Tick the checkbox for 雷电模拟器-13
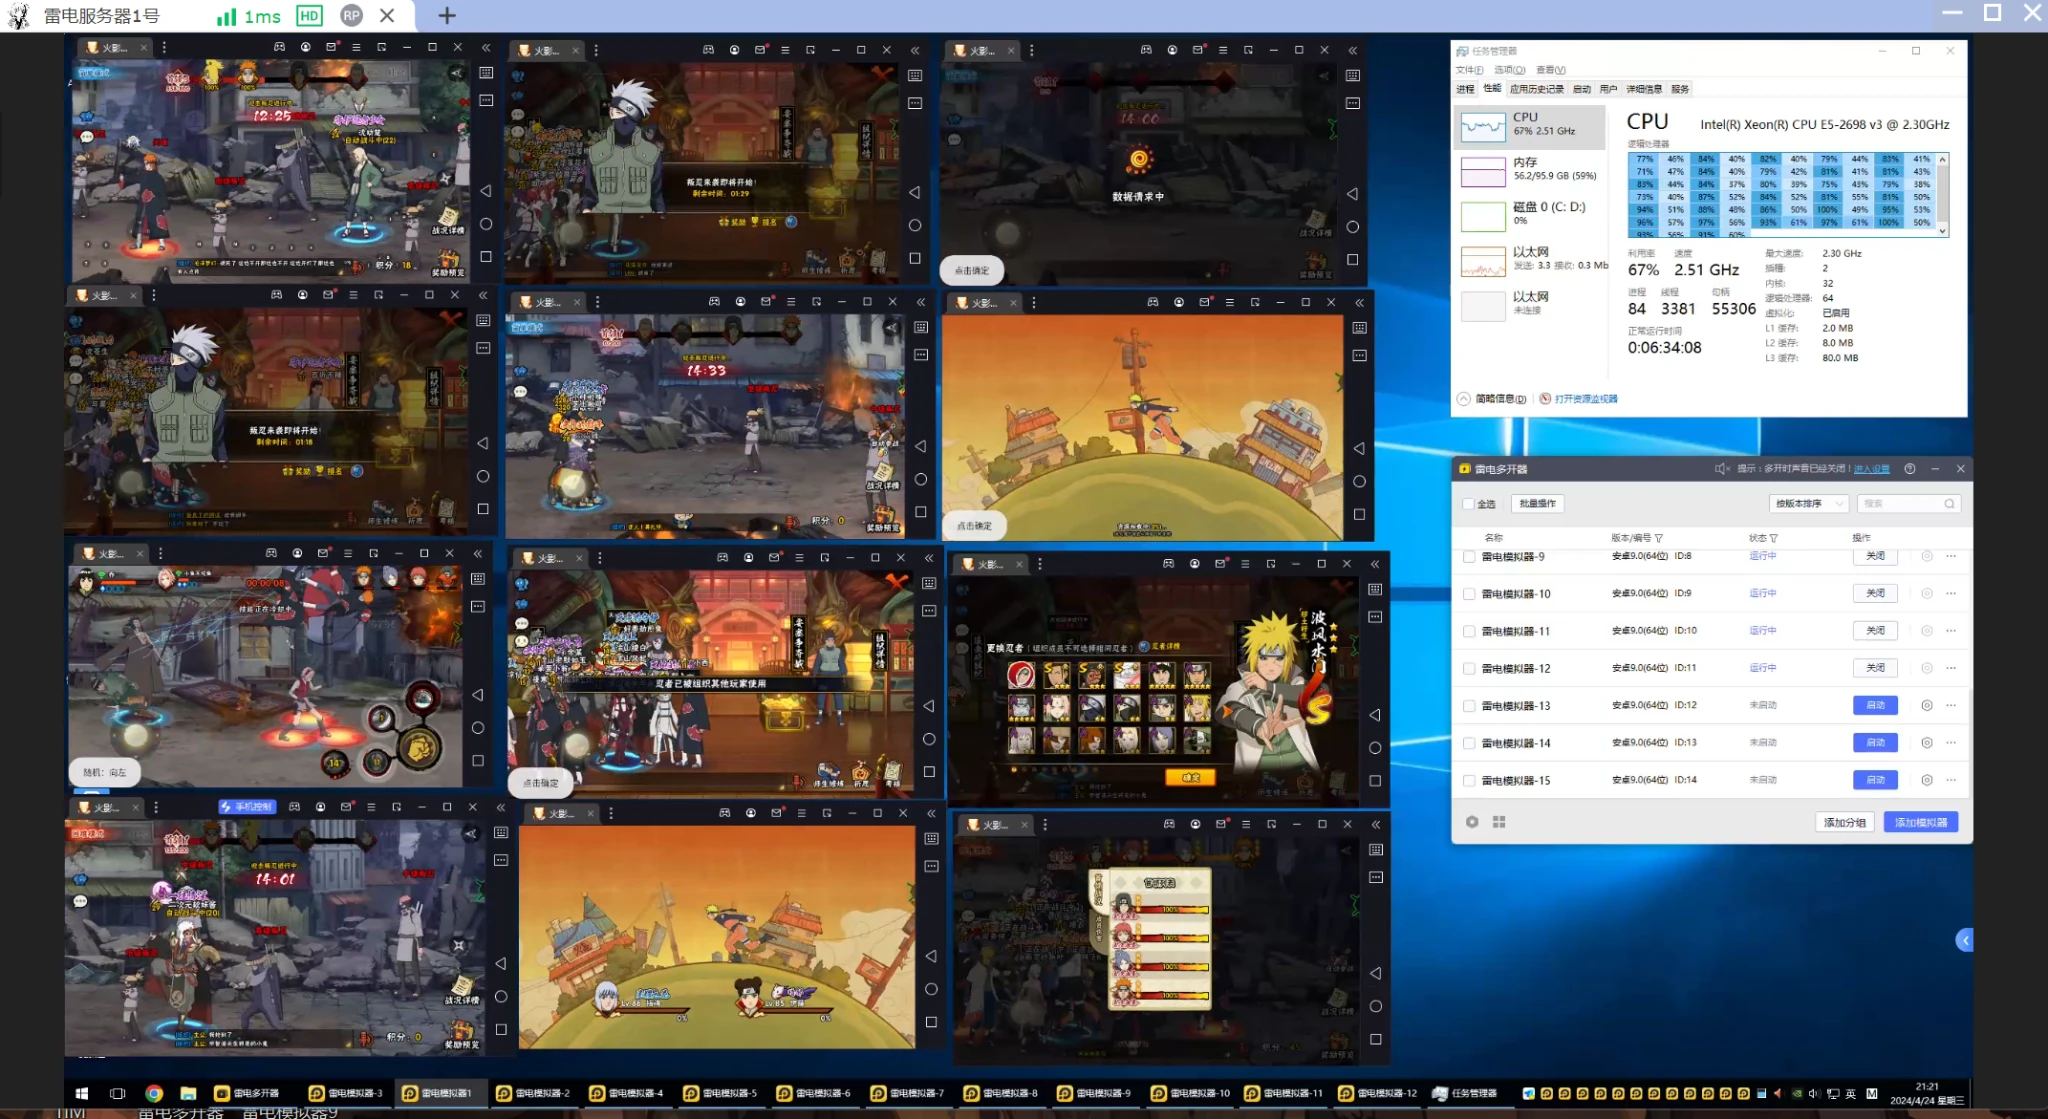Image resolution: width=2048 pixels, height=1119 pixels. 1469,706
